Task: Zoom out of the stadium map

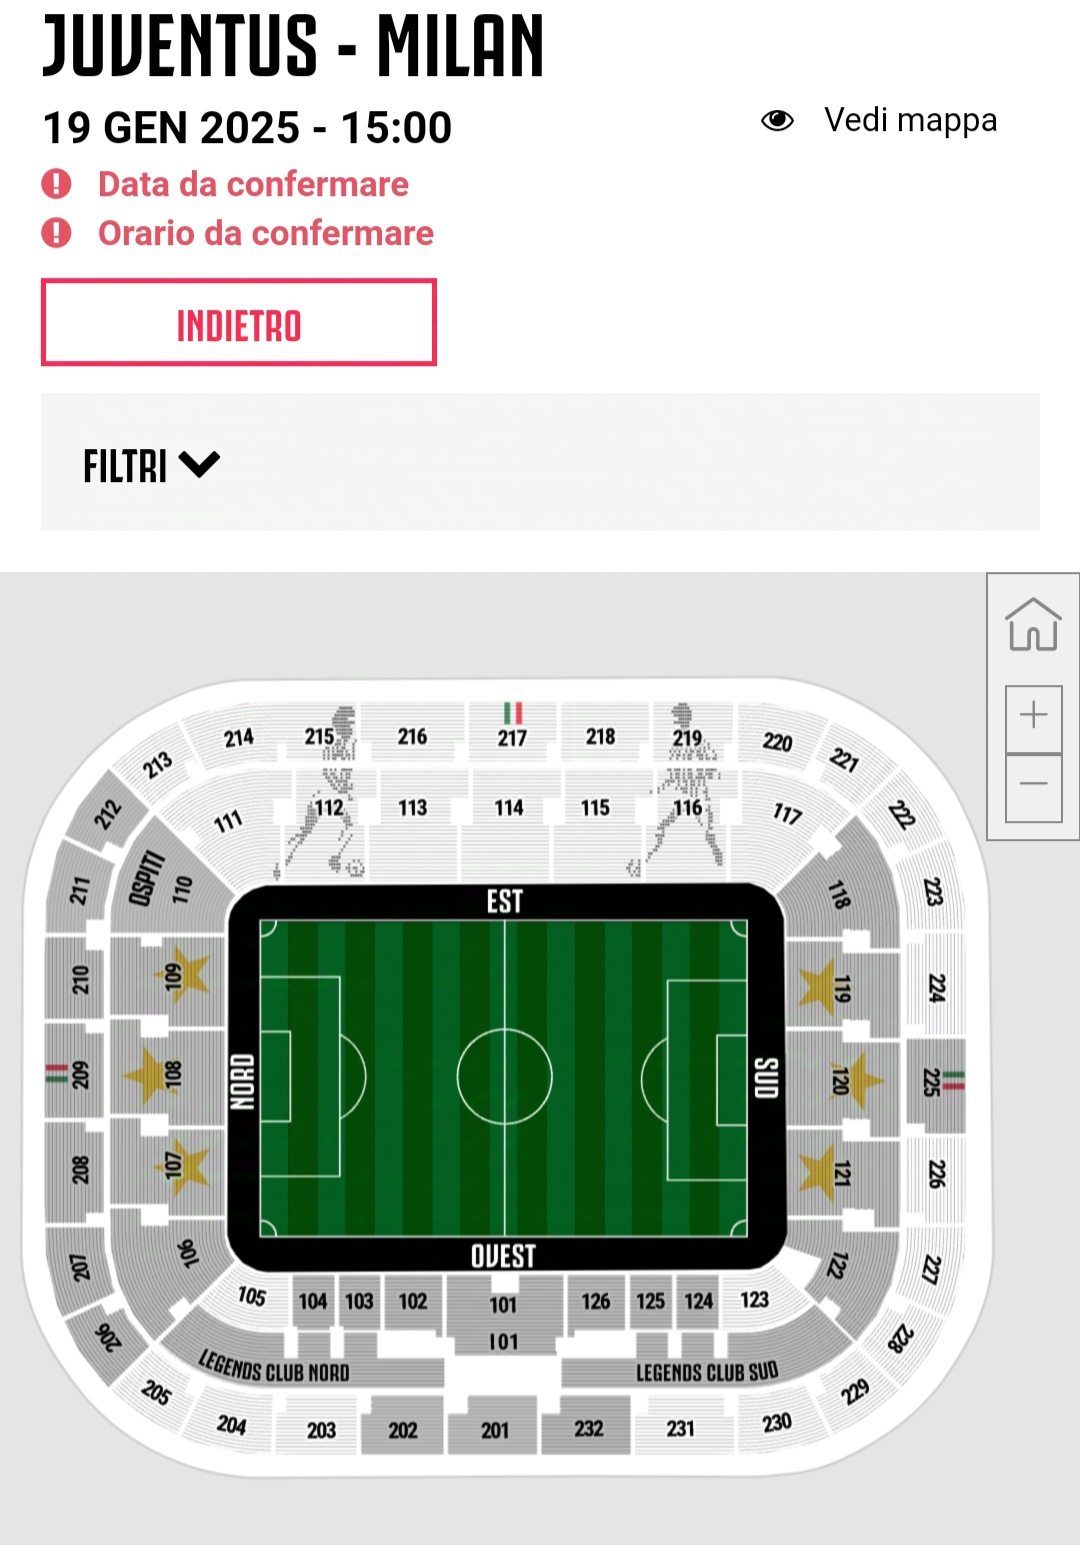Action: pyautogui.click(x=1033, y=787)
